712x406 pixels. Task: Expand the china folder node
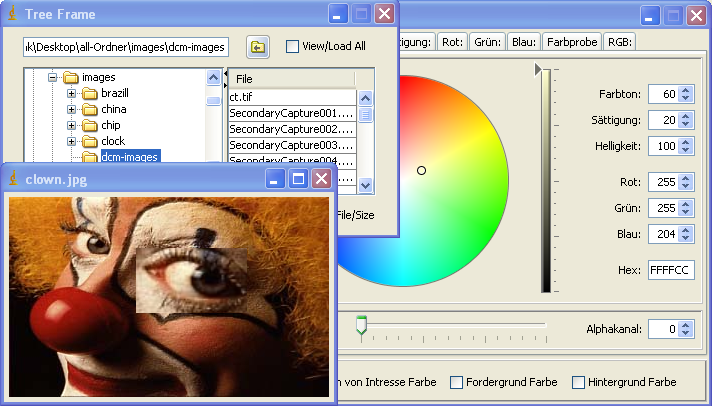[71, 109]
